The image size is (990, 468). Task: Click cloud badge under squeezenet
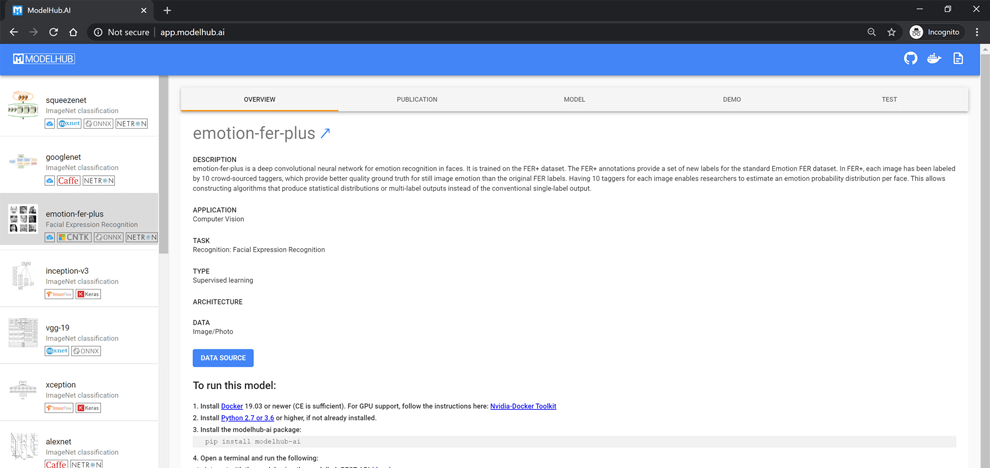(x=50, y=124)
